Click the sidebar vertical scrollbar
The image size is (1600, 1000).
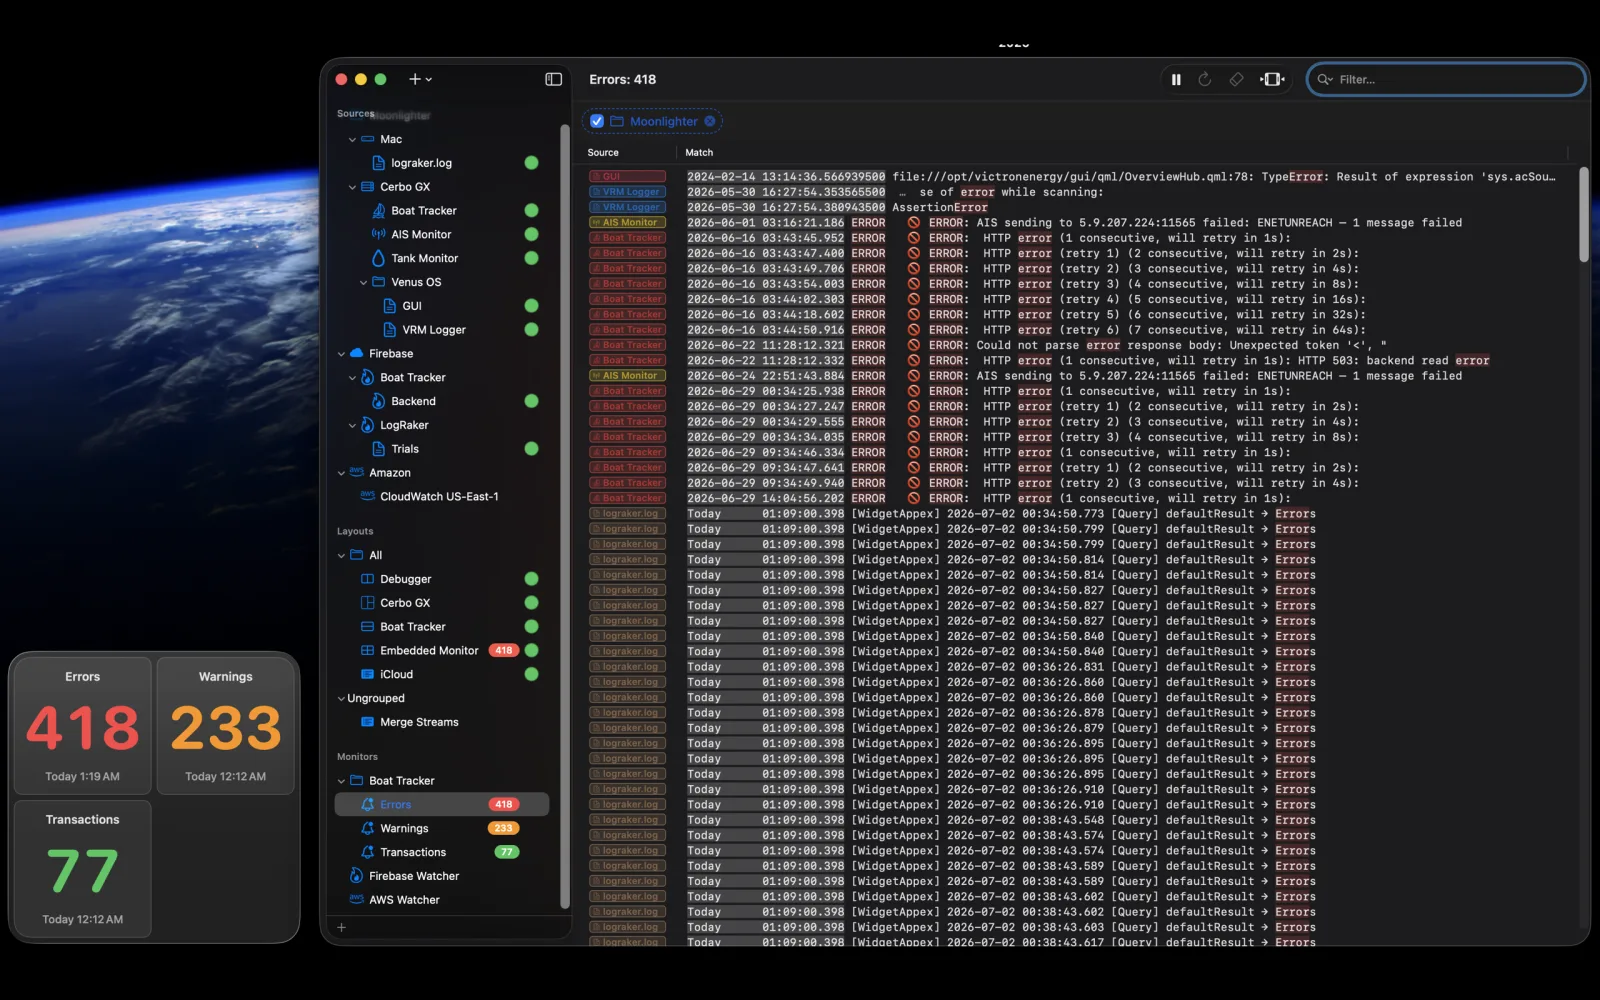pyautogui.click(x=565, y=516)
